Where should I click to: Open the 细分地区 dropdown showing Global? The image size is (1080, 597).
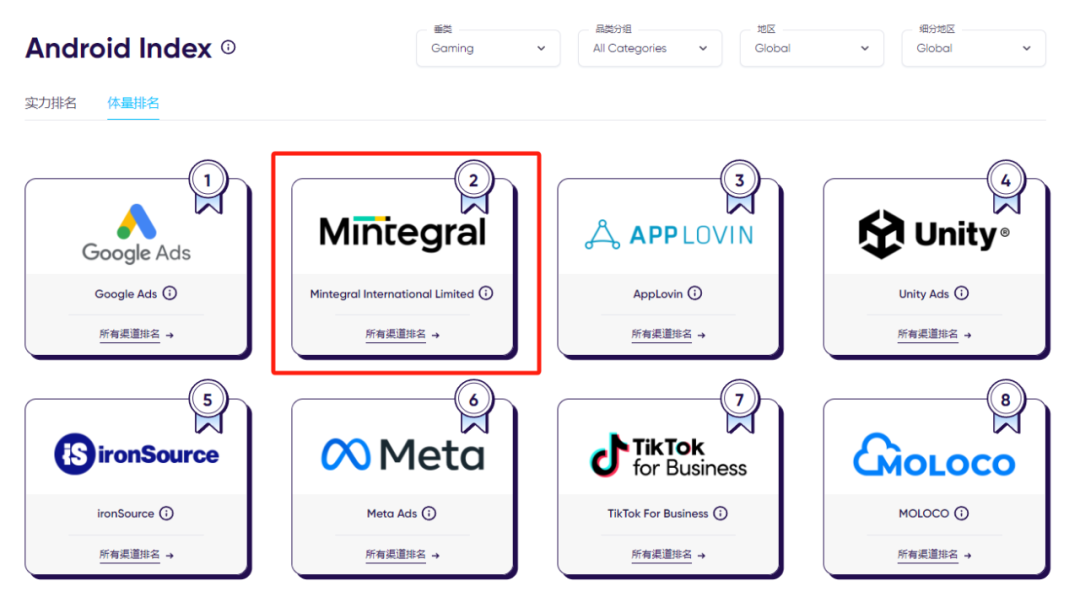(x=973, y=48)
